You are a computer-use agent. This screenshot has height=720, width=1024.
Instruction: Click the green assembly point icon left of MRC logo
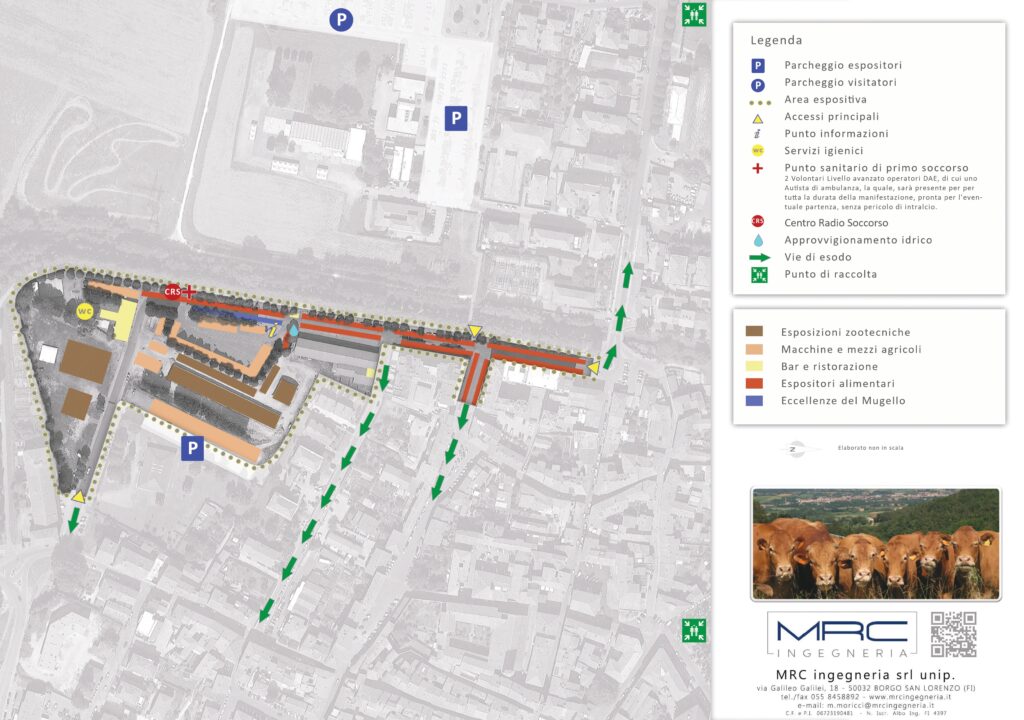(x=694, y=630)
